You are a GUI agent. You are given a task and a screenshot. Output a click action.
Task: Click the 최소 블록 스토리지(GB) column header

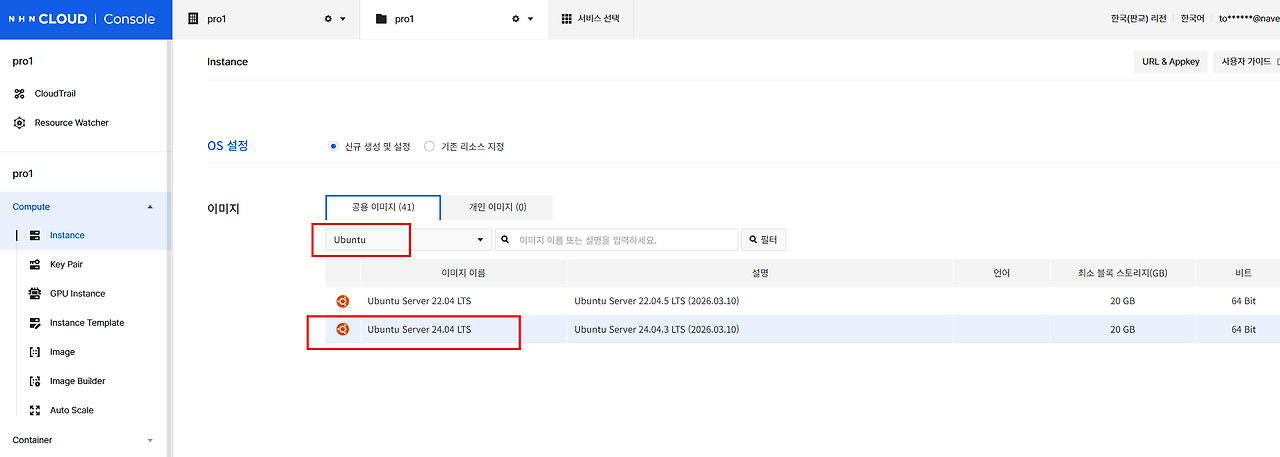pyautogui.click(x=1122, y=273)
